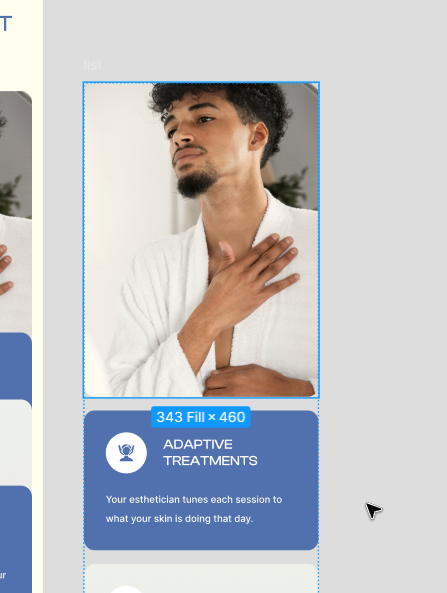The image size is (447, 593).
Task: Click the facial treatment icon in white circle
Action: pyautogui.click(x=126, y=453)
